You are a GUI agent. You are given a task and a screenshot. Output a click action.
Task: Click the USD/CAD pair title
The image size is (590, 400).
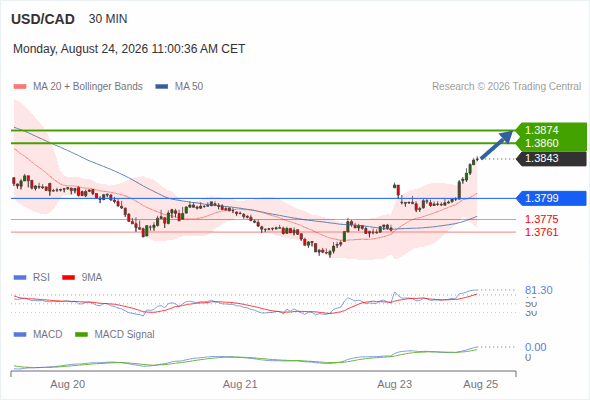[x=43, y=19]
